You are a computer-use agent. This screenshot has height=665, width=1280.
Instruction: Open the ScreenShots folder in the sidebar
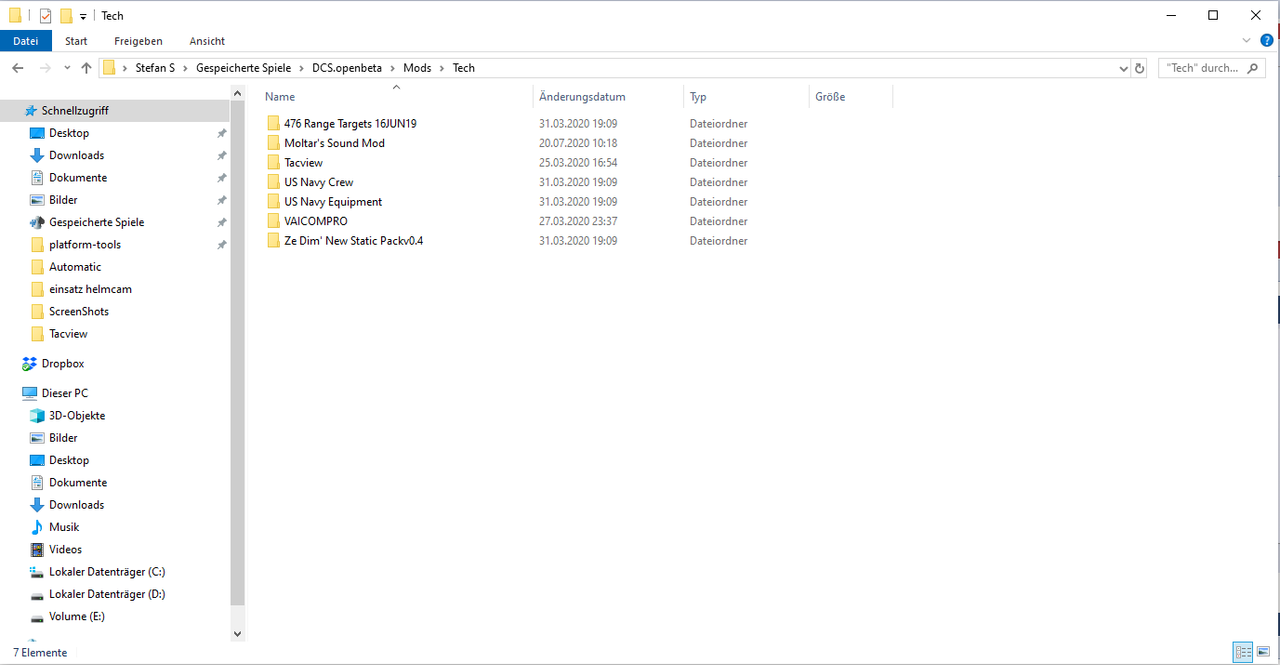point(79,311)
